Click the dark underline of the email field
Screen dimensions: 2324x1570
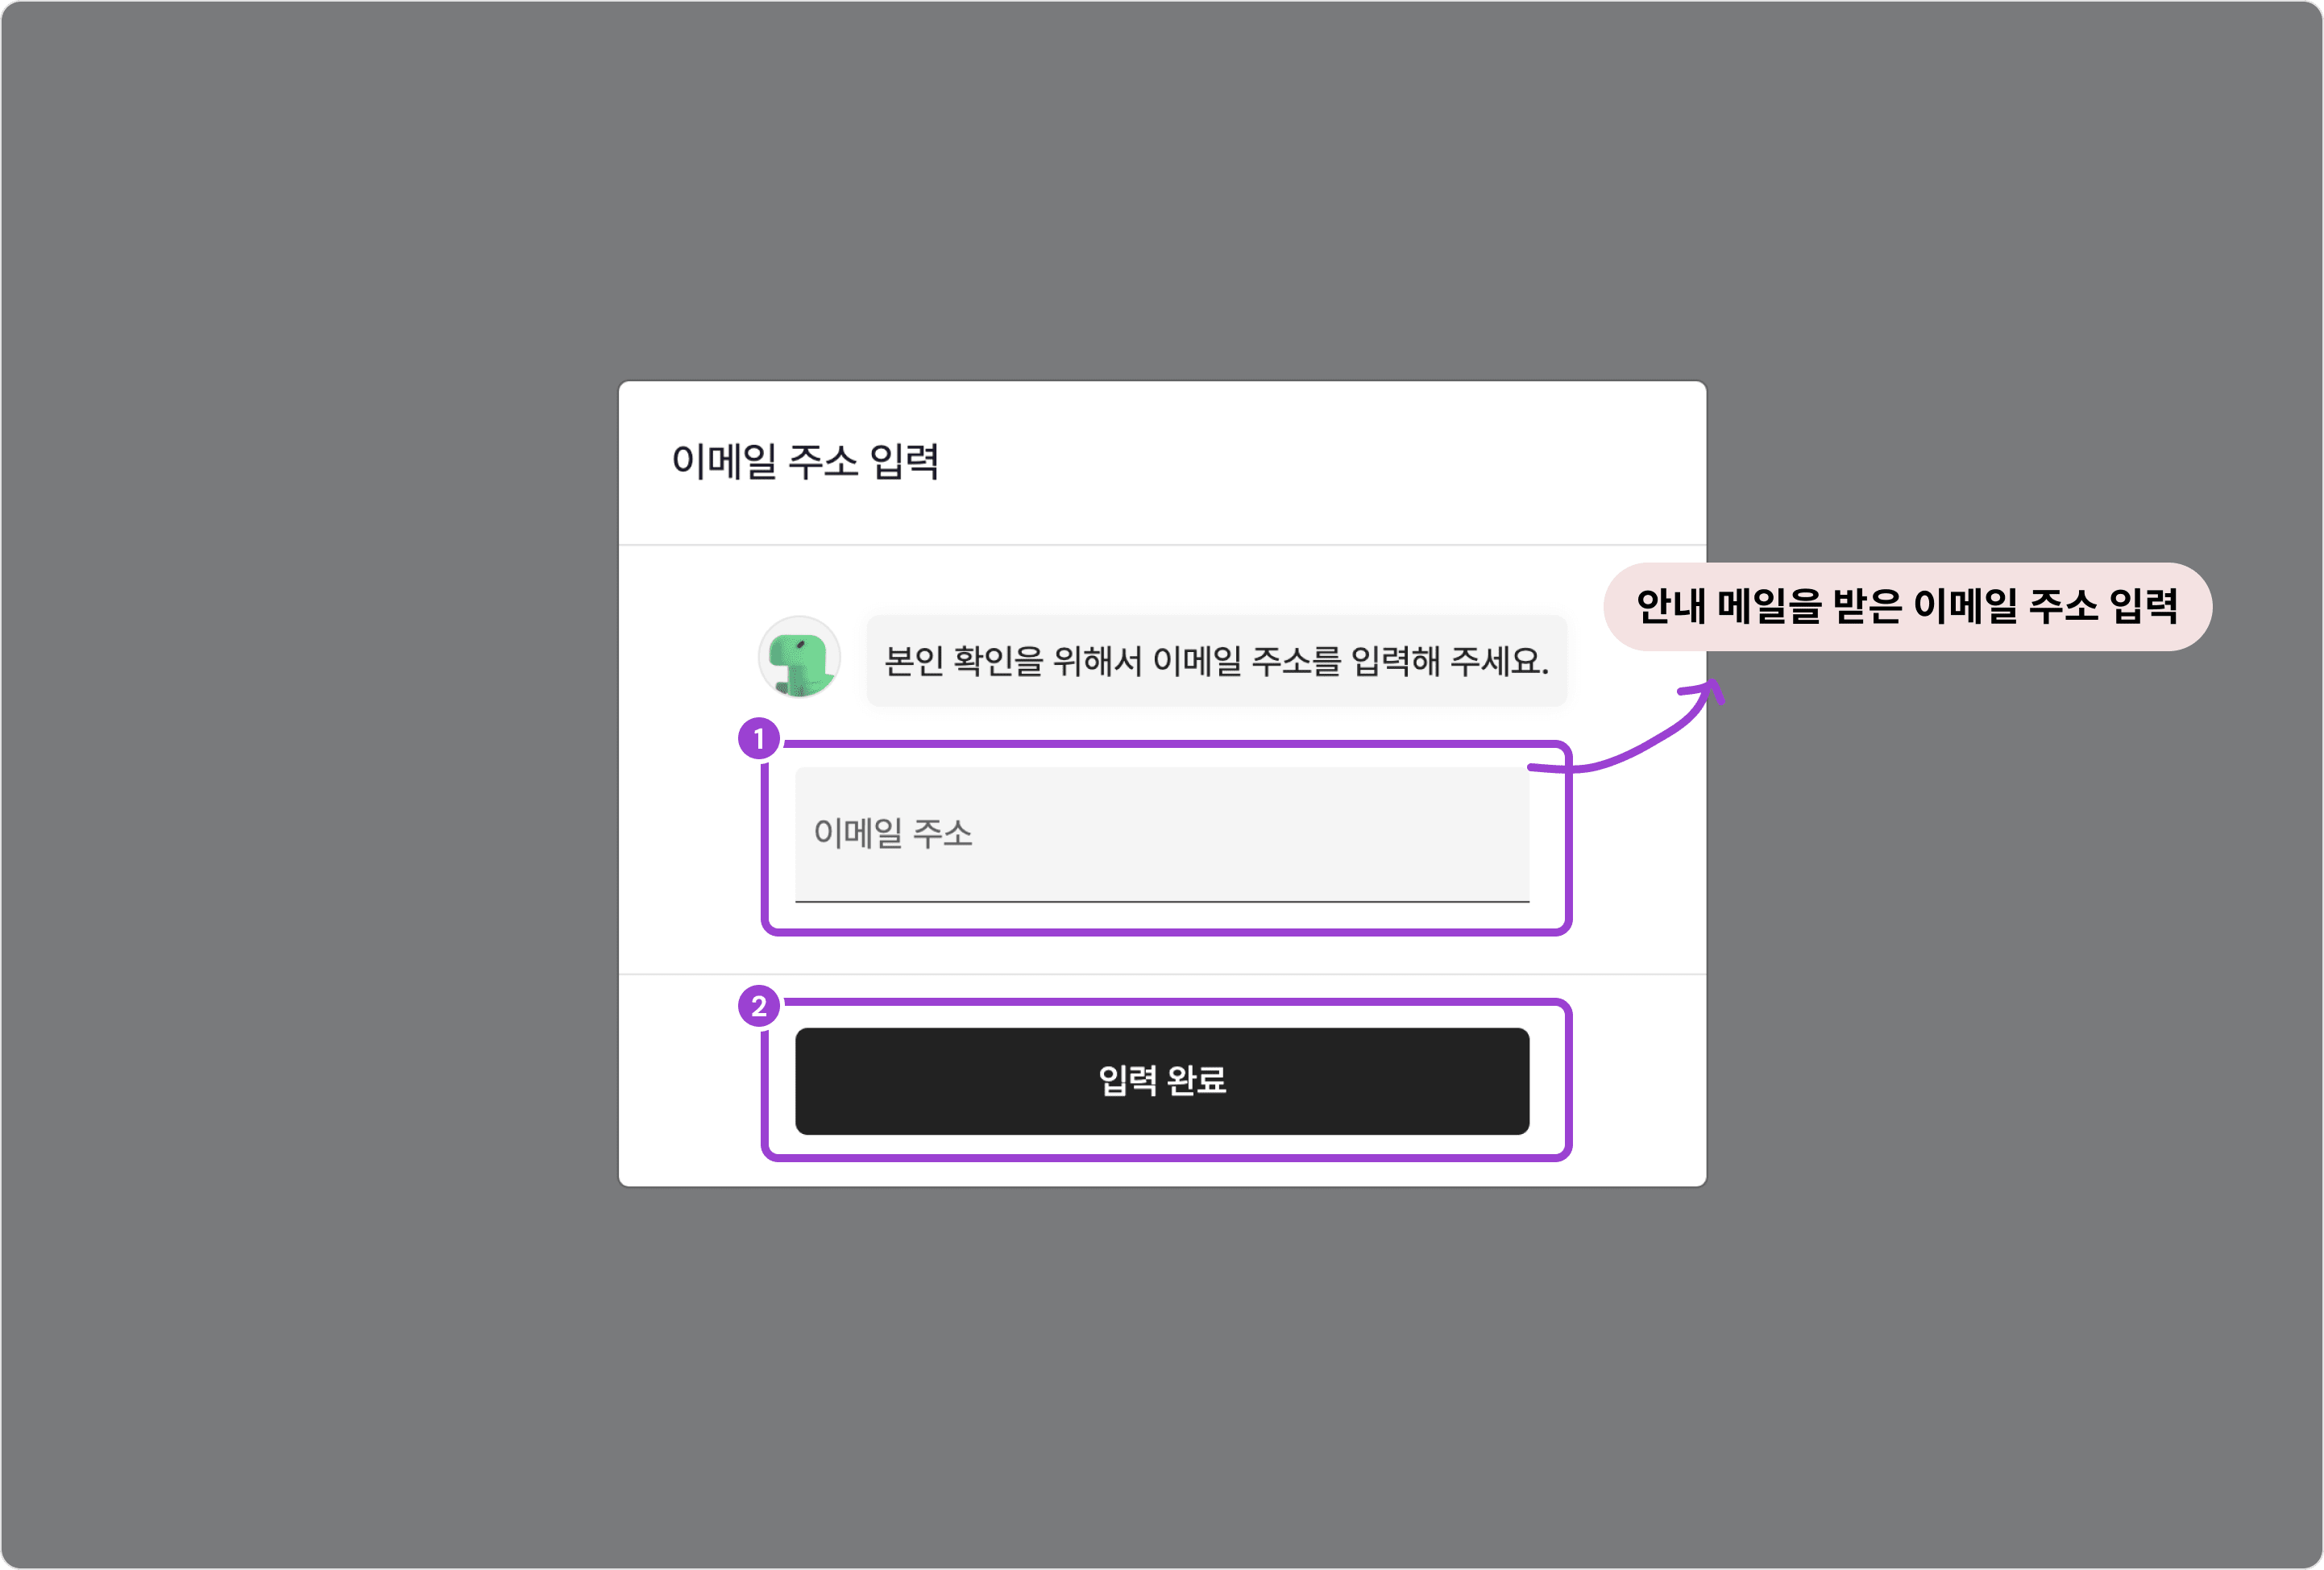tap(1162, 901)
